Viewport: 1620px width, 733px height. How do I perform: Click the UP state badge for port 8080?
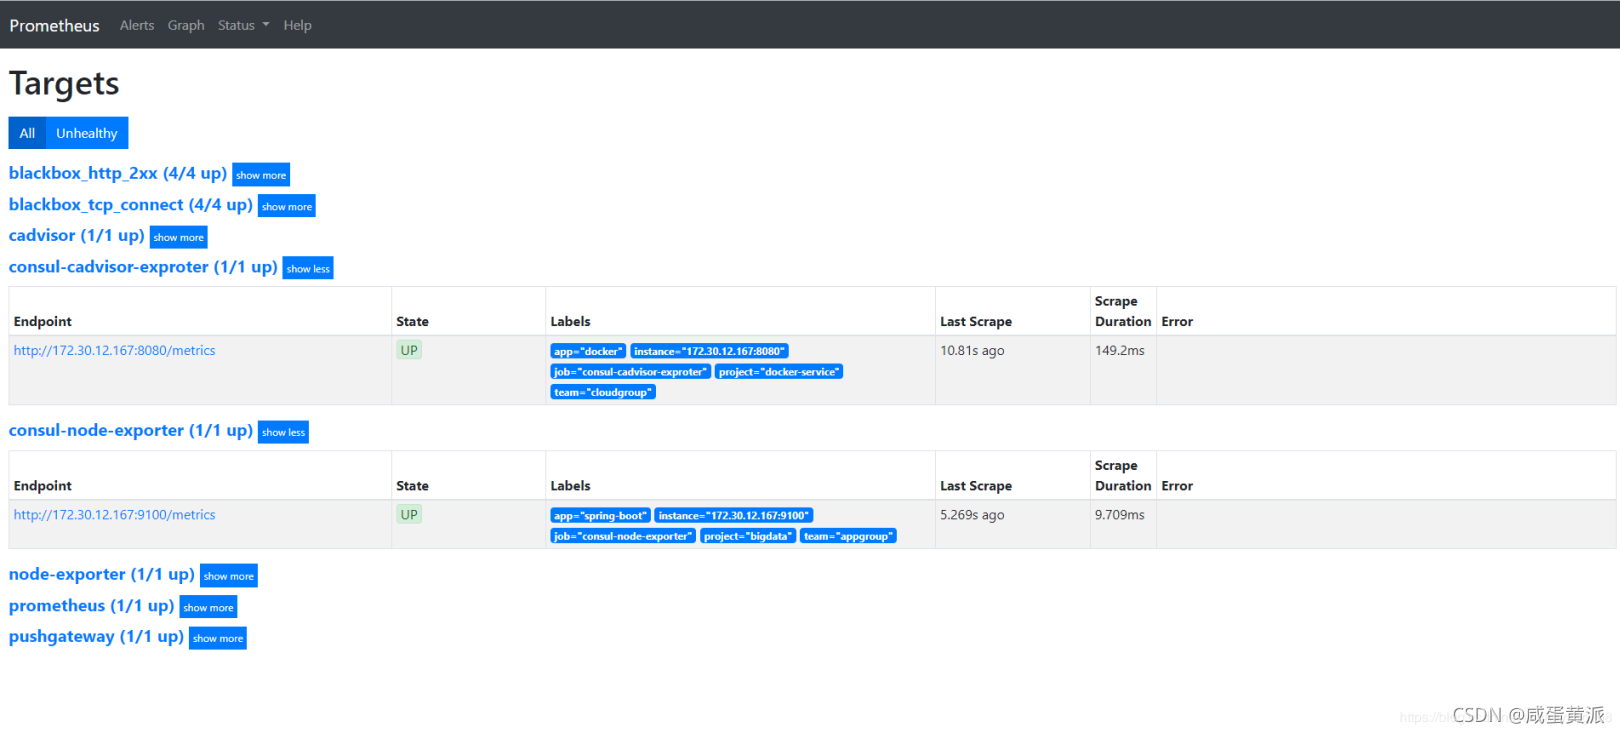[x=409, y=350]
